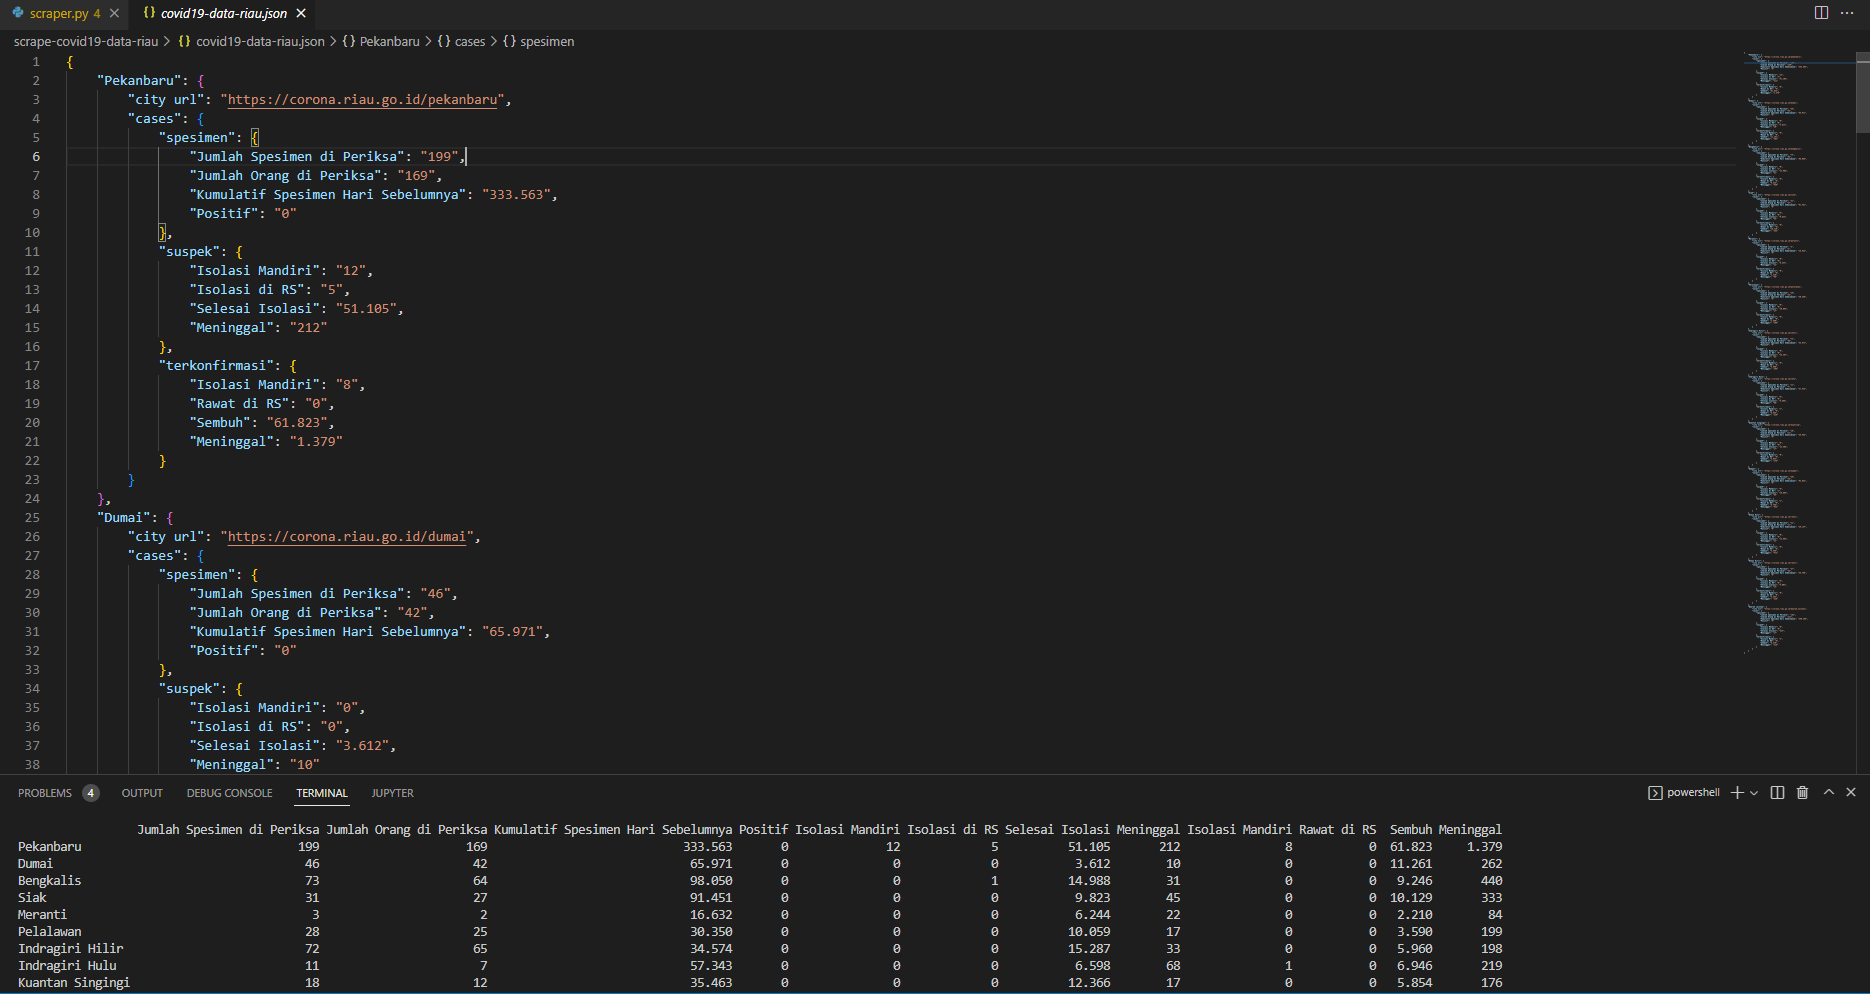
Task: Open the editor More Actions menu
Action: pyautogui.click(x=1847, y=13)
